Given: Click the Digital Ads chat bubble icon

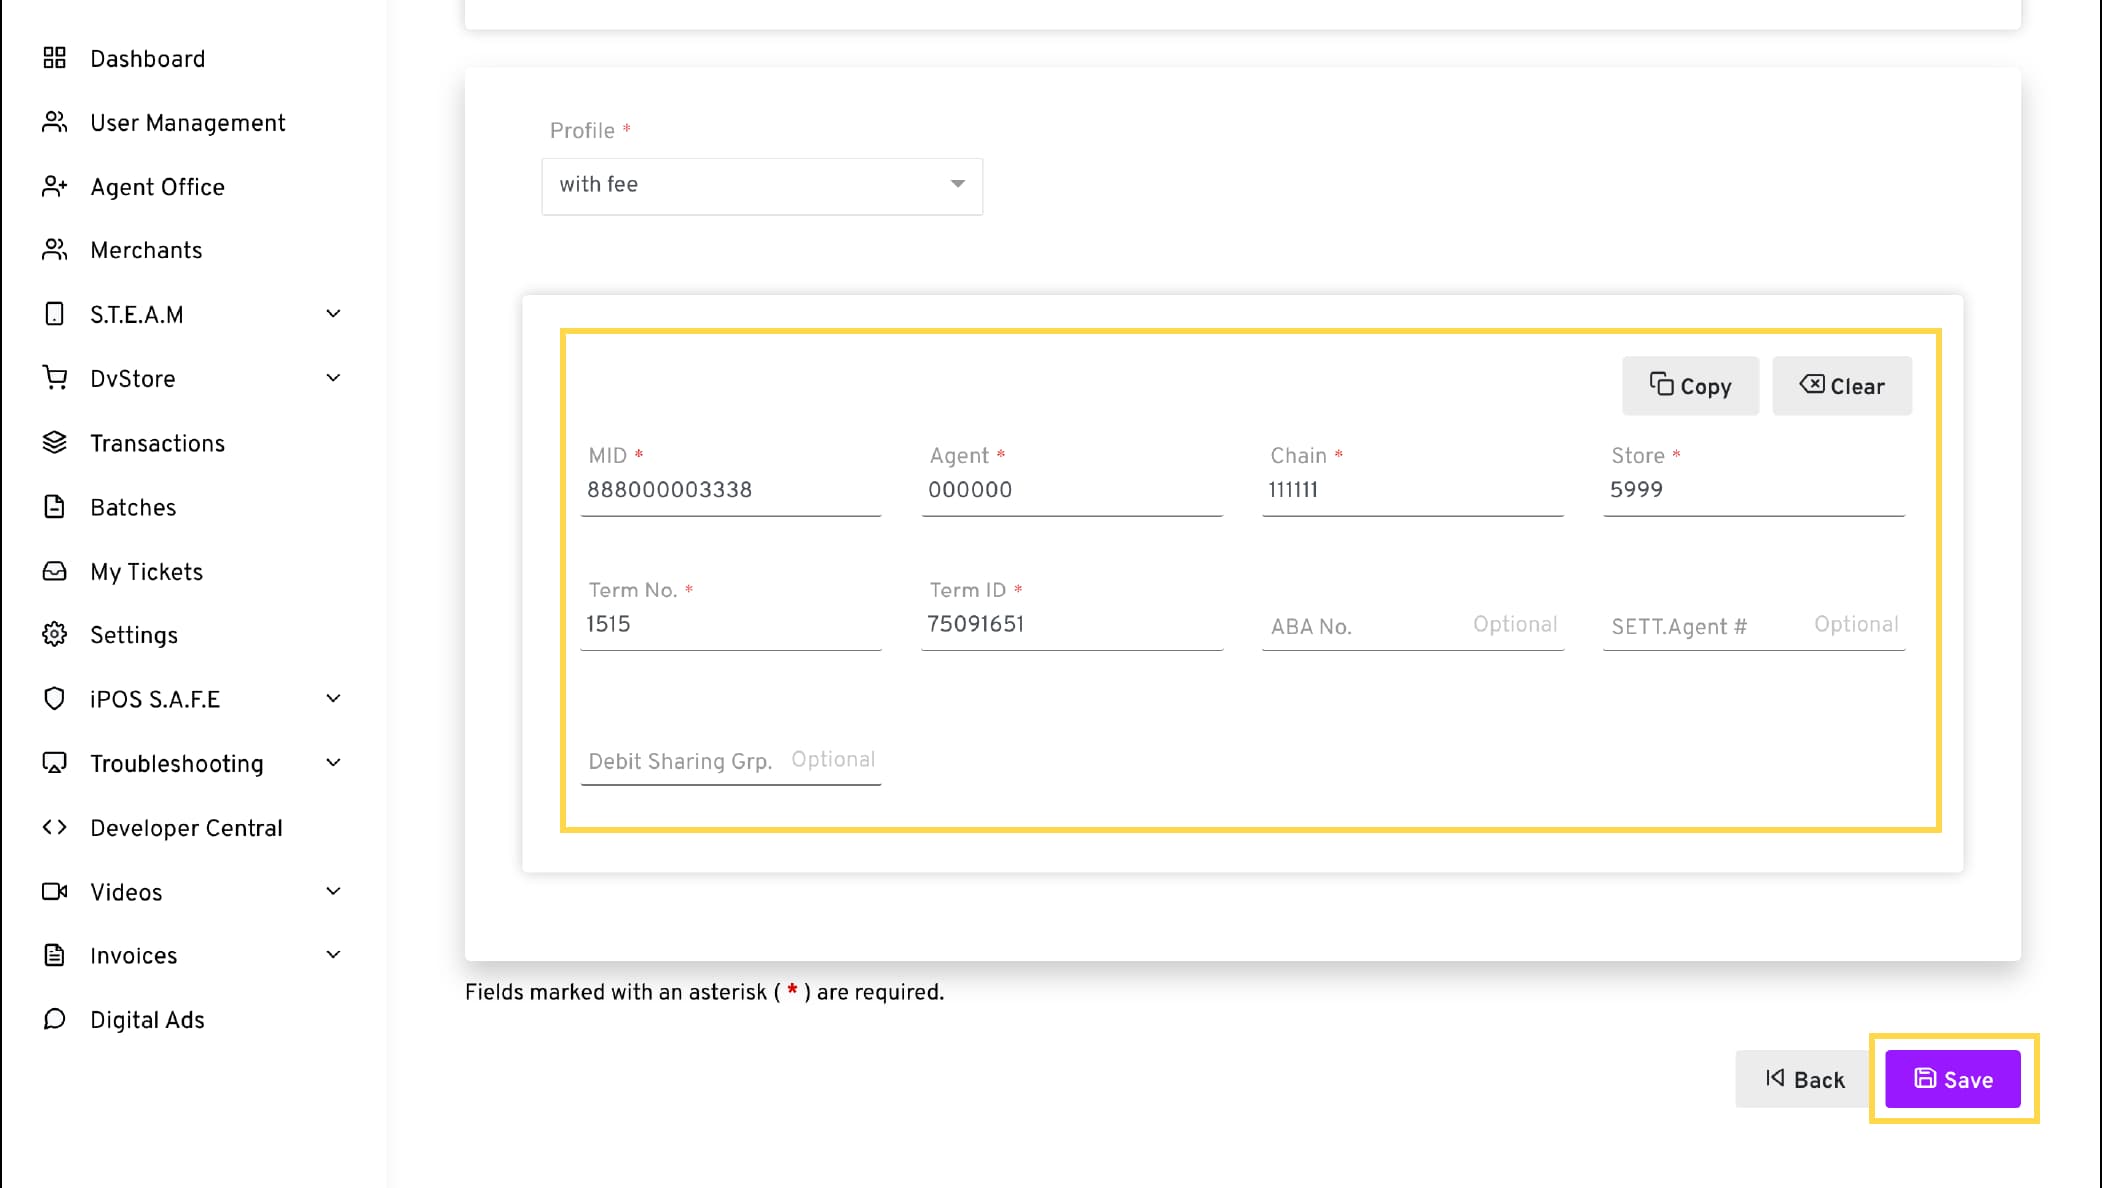Looking at the screenshot, I should [x=54, y=1019].
